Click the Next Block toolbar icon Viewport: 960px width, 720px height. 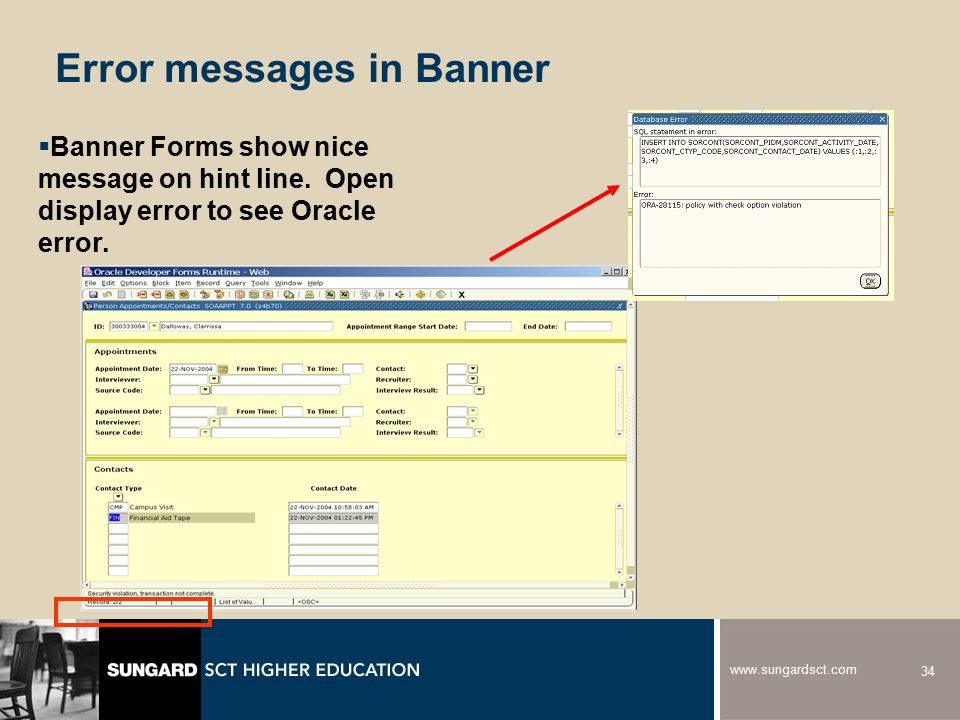point(219,294)
